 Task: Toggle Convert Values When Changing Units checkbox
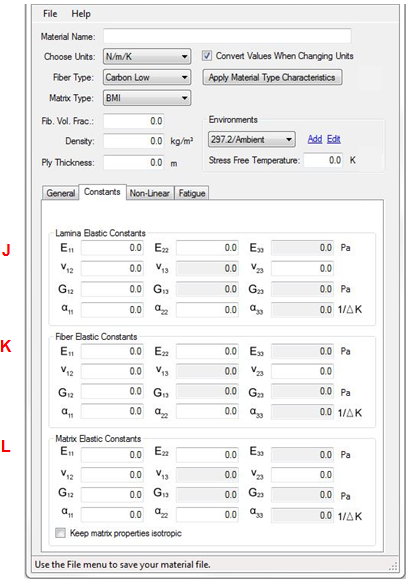pos(207,56)
